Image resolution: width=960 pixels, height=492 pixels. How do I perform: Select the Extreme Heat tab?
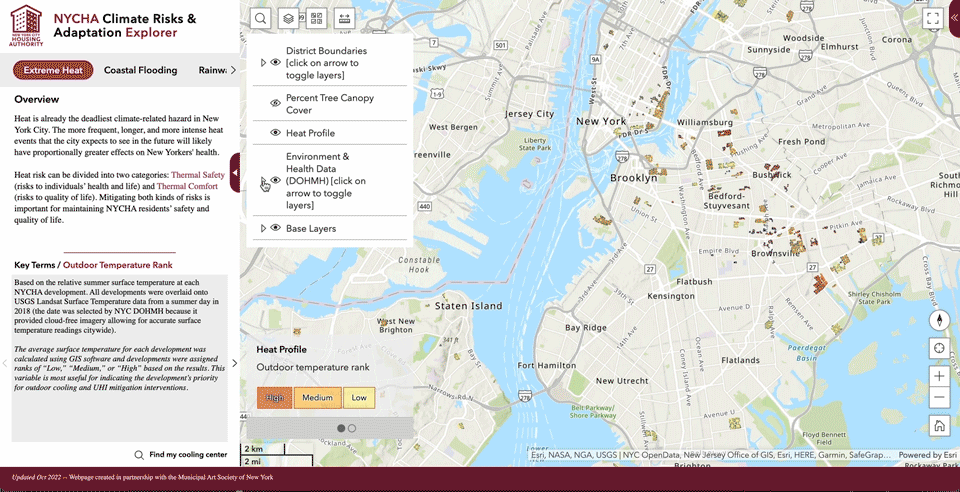53,70
